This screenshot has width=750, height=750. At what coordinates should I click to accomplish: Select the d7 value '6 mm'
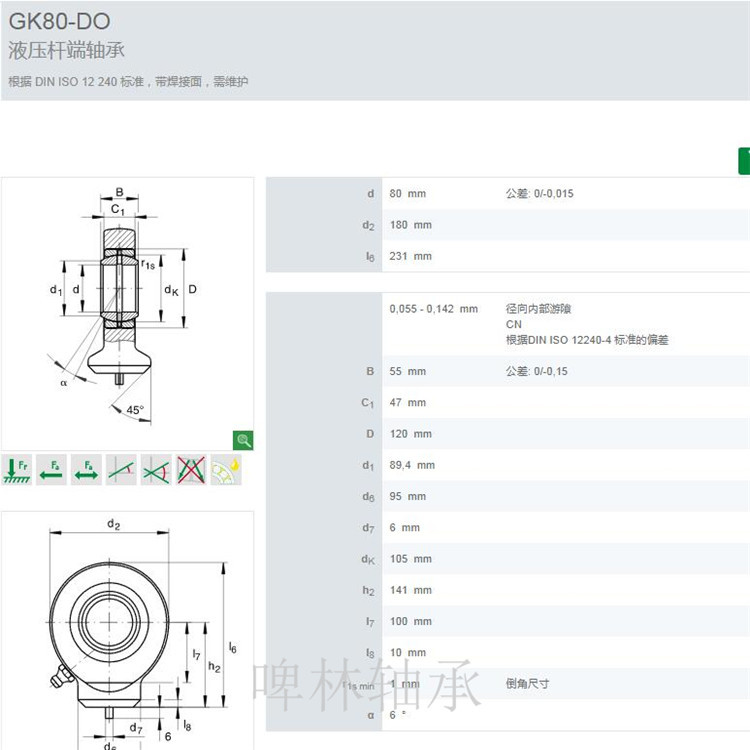[405, 528]
